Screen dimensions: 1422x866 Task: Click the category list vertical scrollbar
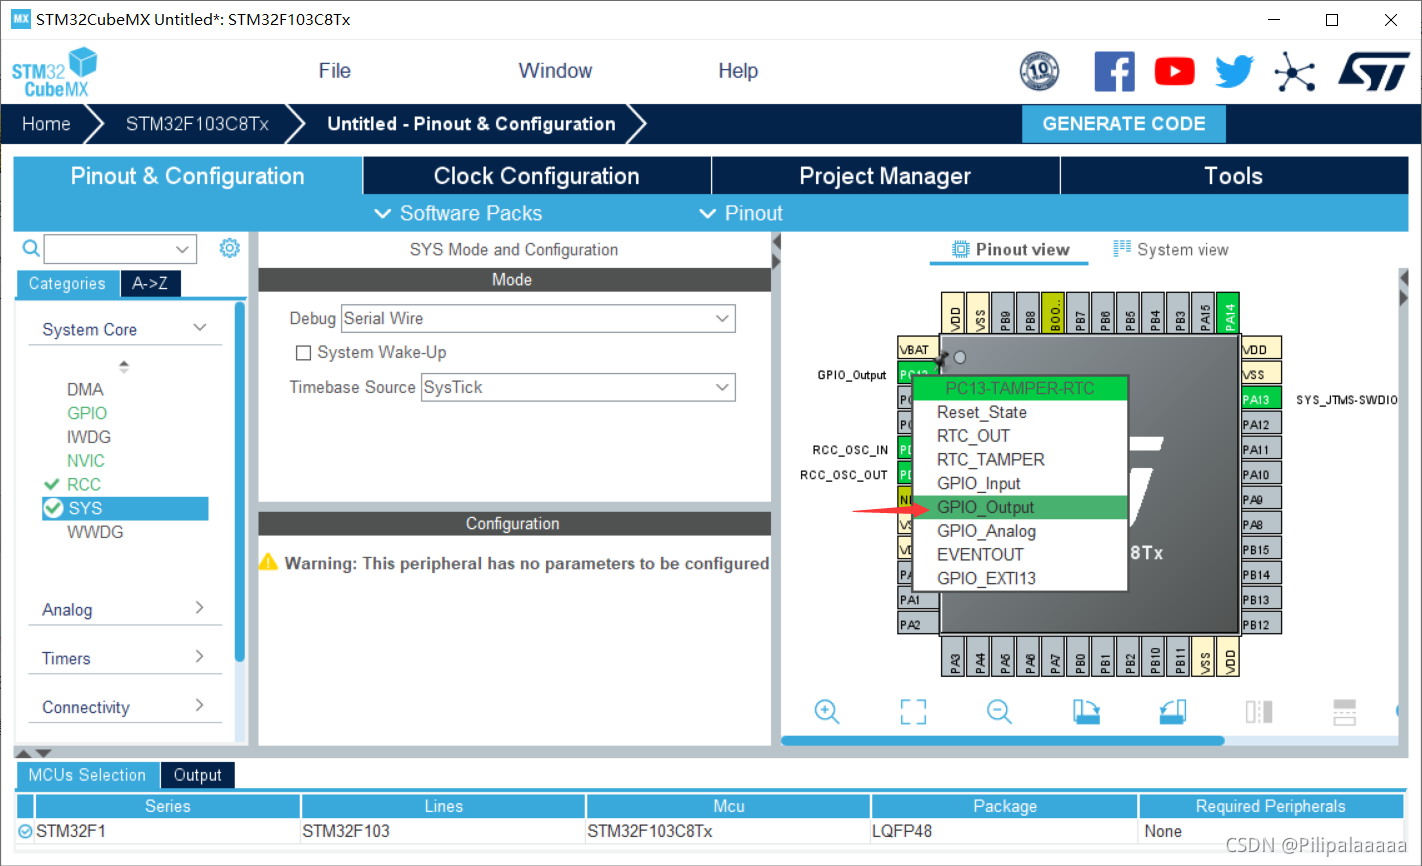[x=240, y=481]
